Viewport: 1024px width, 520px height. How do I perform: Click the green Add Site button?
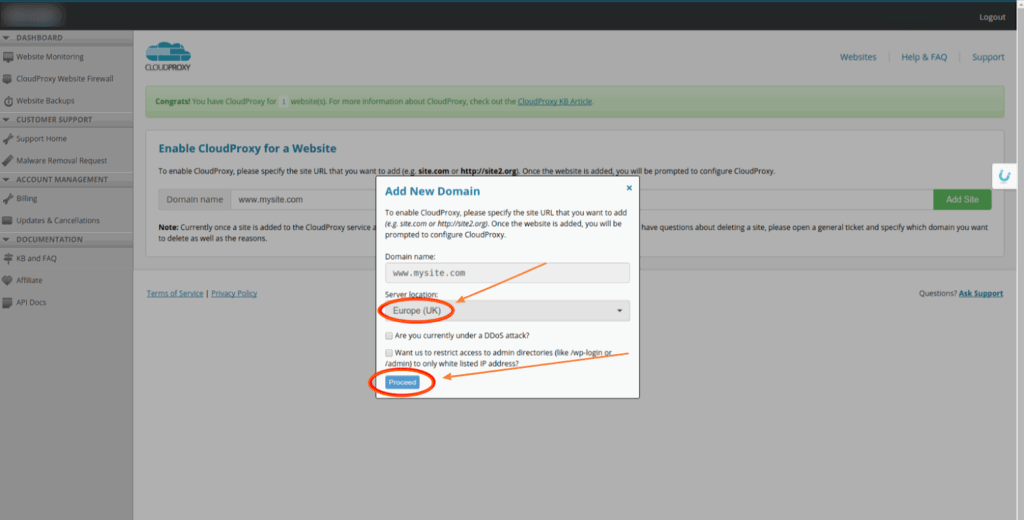(962, 200)
